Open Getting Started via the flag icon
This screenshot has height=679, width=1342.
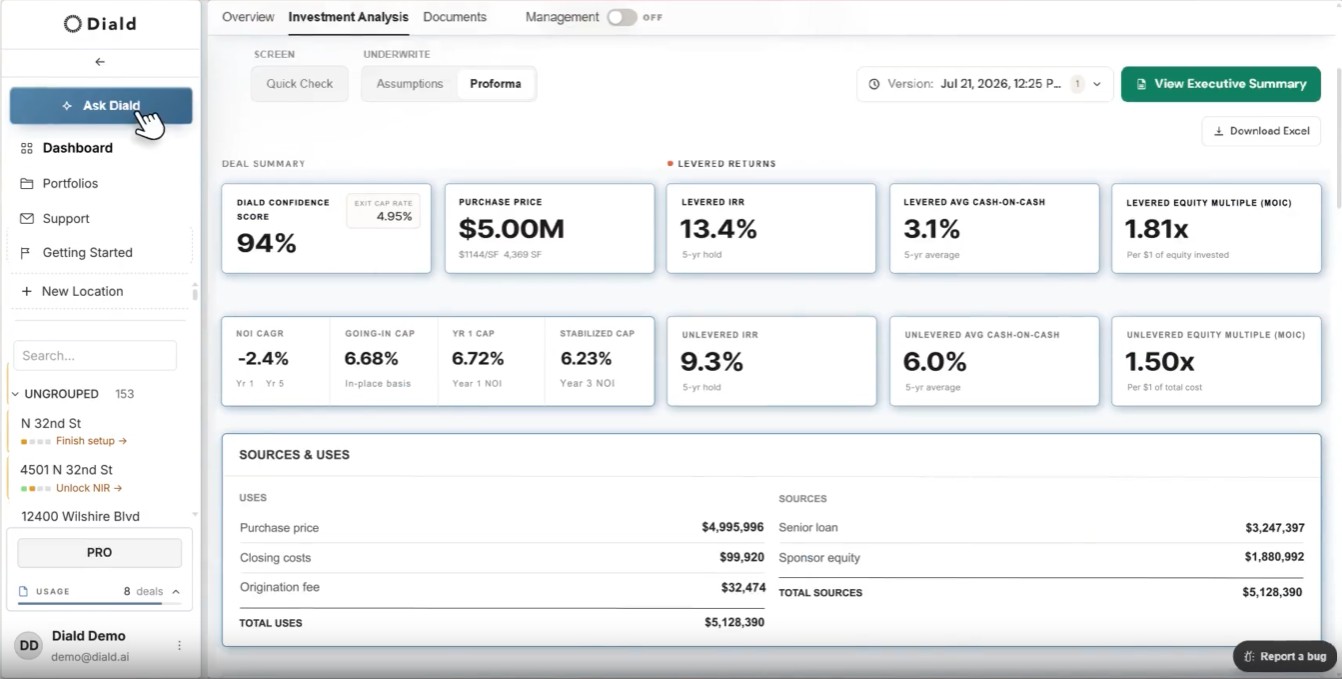[x=26, y=253]
